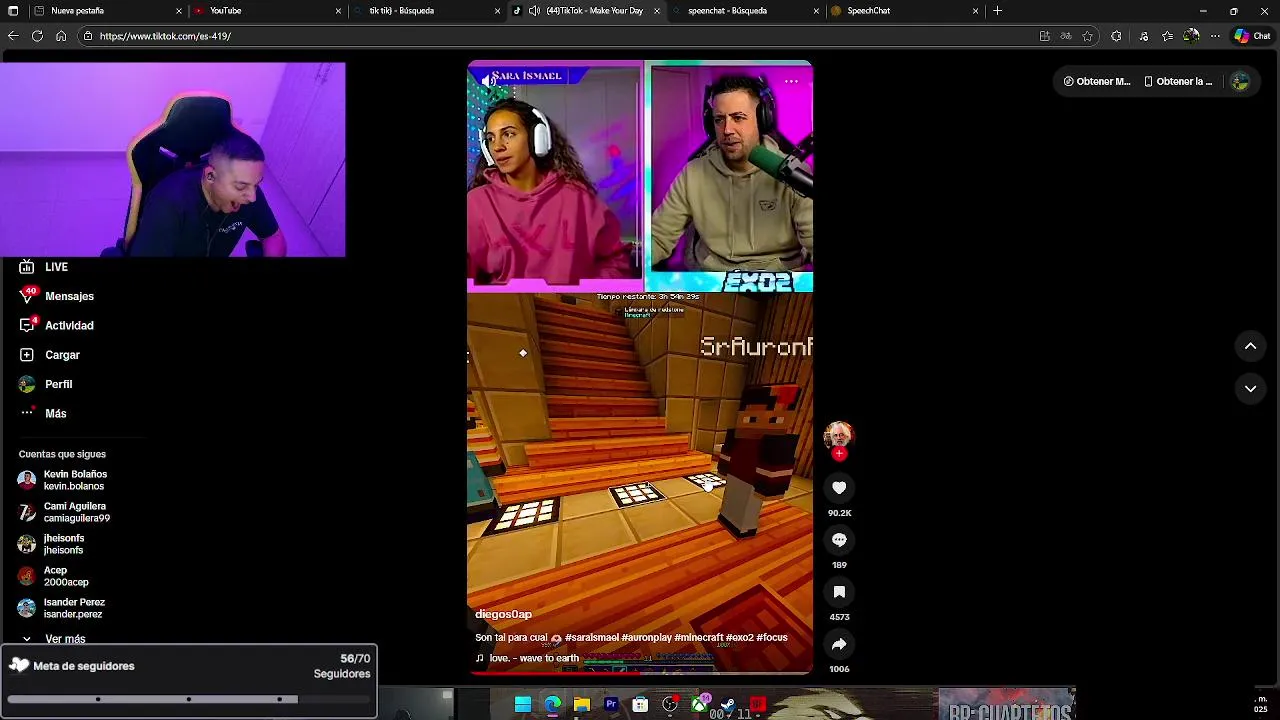Open the favorites list icon
The width and height of the screenshot is (1280, 720).
click(x=1167, y=36)
